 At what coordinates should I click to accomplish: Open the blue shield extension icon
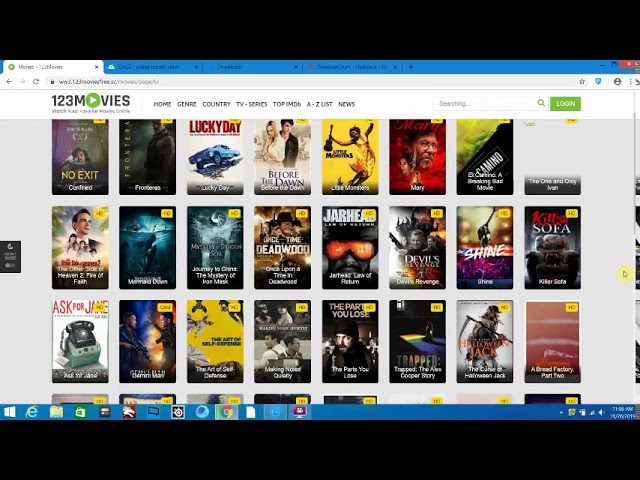coord(598,82)
